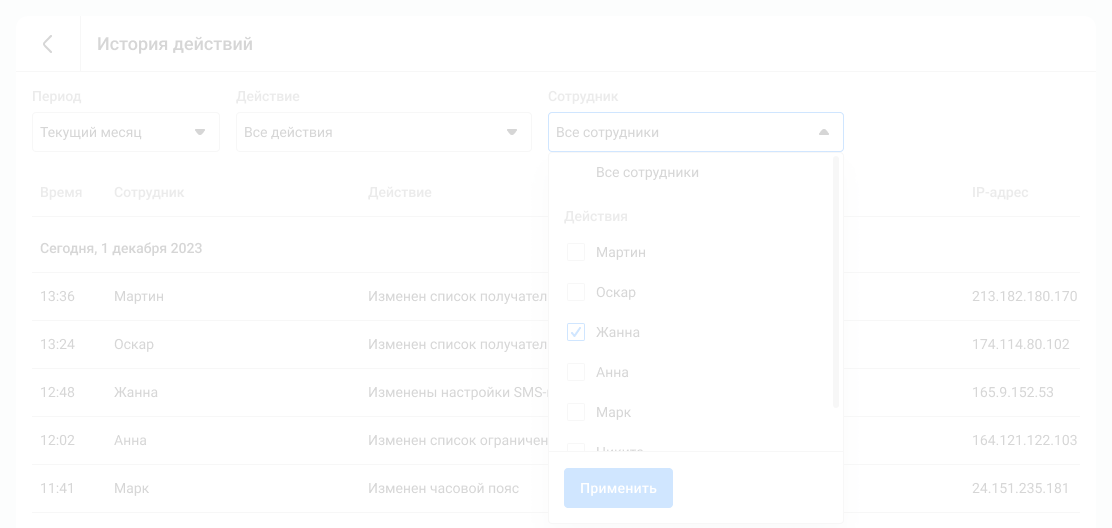Click Оскар in the table's Сотрудник column
Viewport: 1112px width, 528px height.
pos(134,344)
